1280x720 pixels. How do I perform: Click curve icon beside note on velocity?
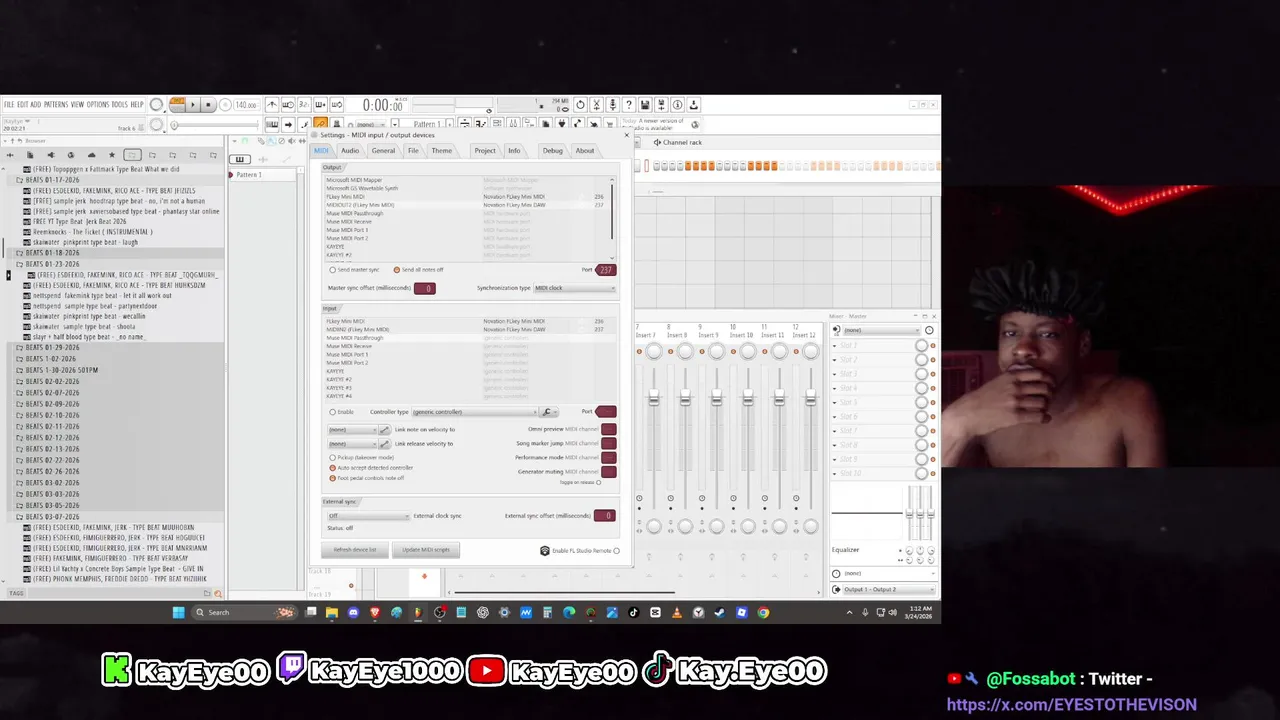coord(385,429)
